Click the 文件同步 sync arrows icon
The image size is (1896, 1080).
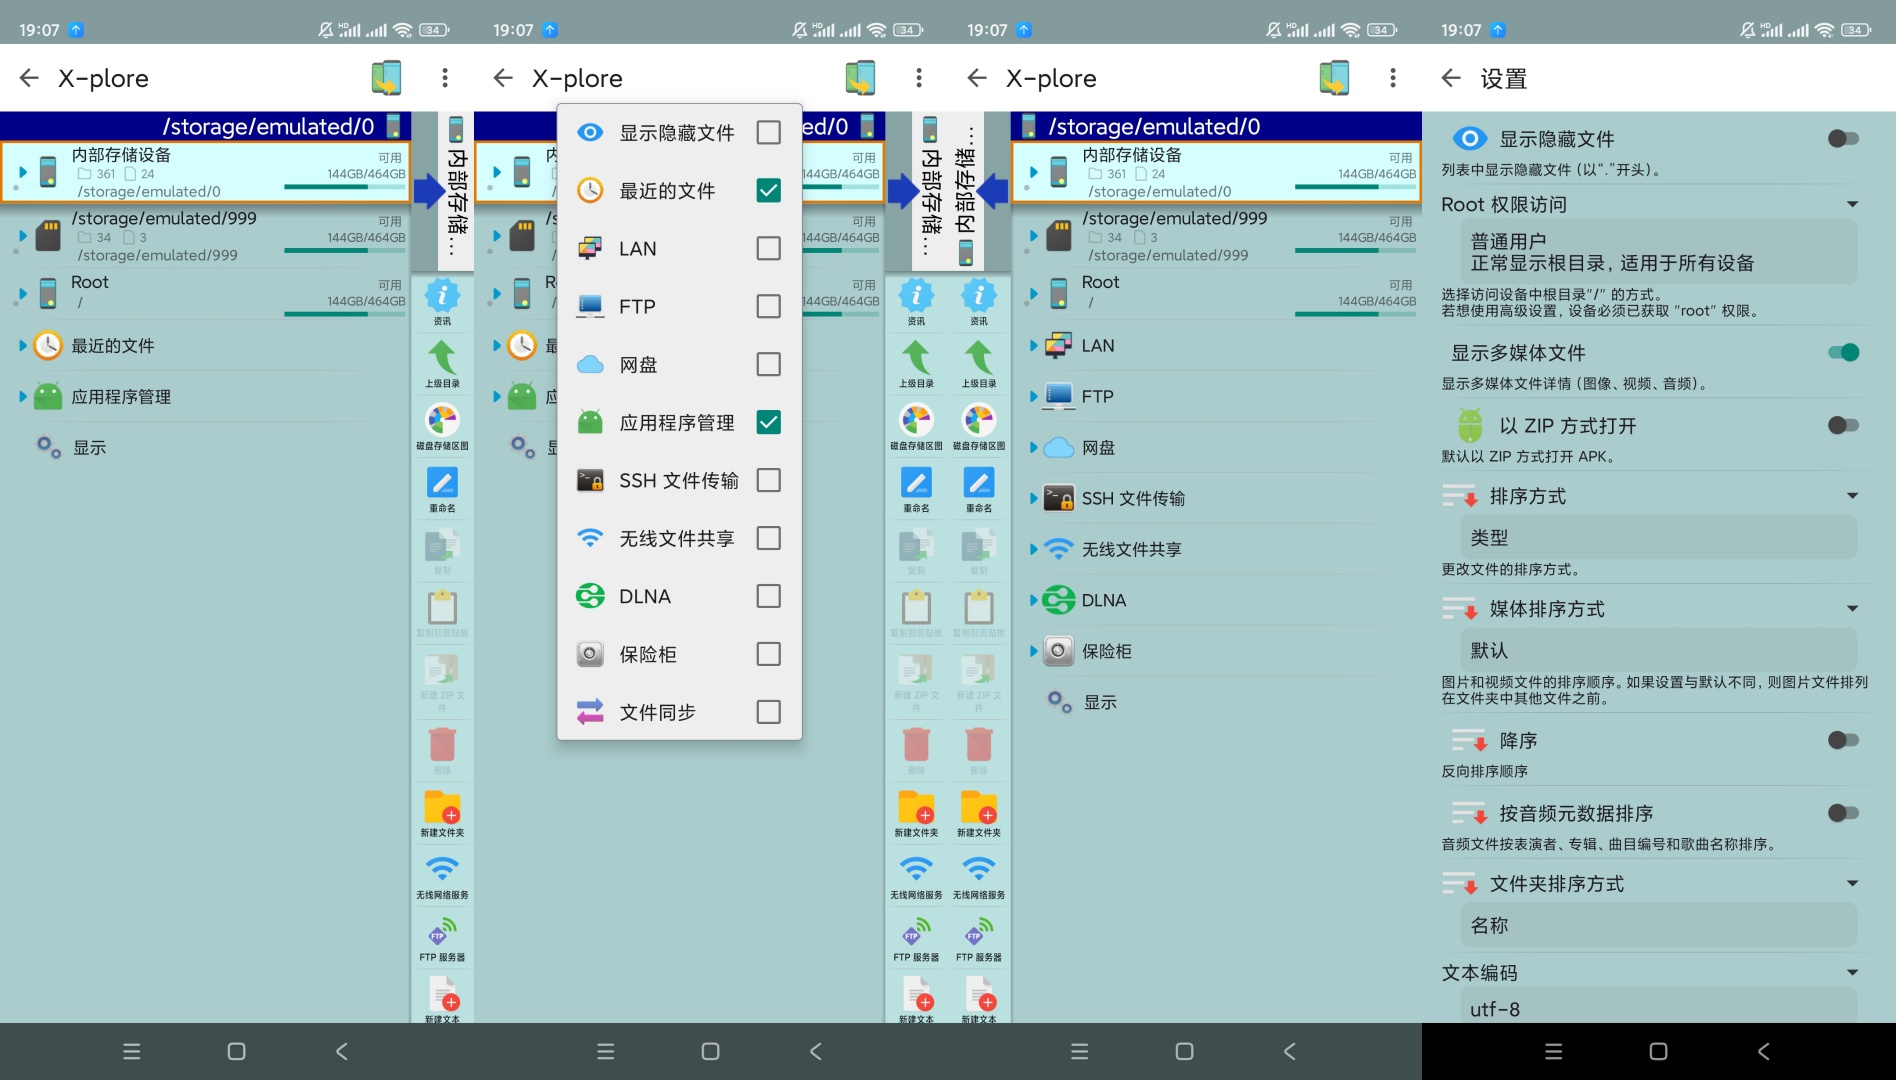(590, 712)
